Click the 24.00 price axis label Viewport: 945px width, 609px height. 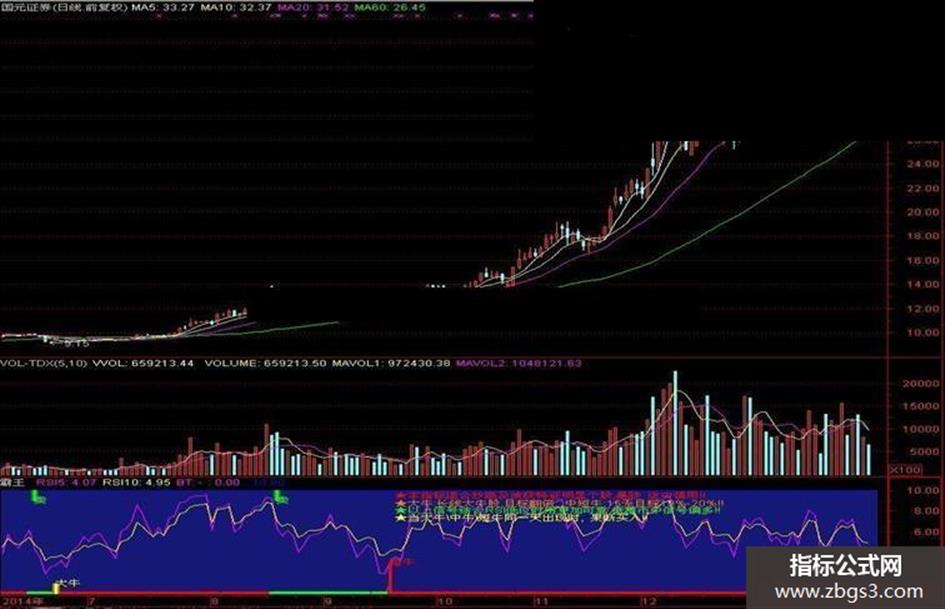(921, 164)
